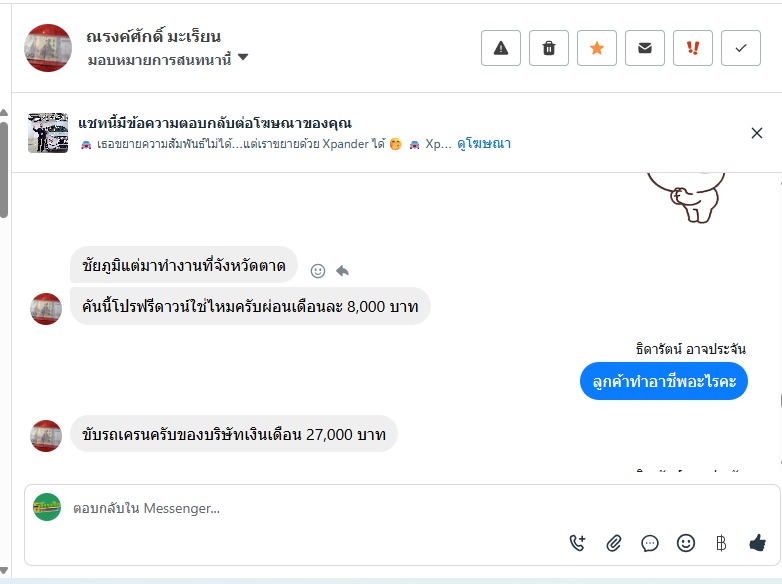Click the baht payment request icon
The width and height of the screenshot is (782, 584).
721,543
